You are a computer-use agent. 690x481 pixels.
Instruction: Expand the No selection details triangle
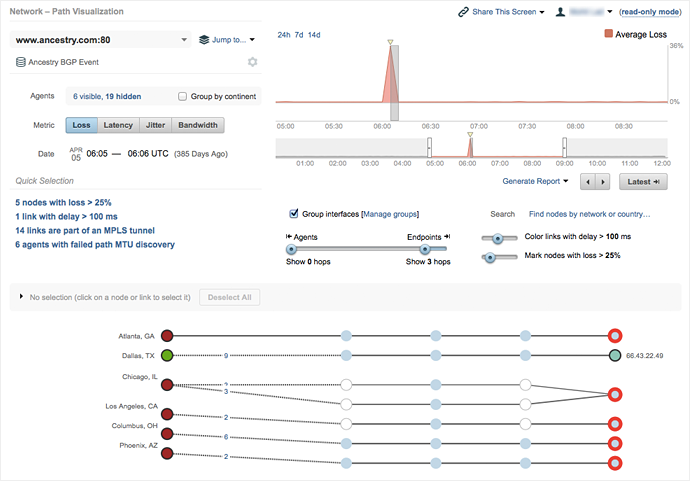coord(21,297)
